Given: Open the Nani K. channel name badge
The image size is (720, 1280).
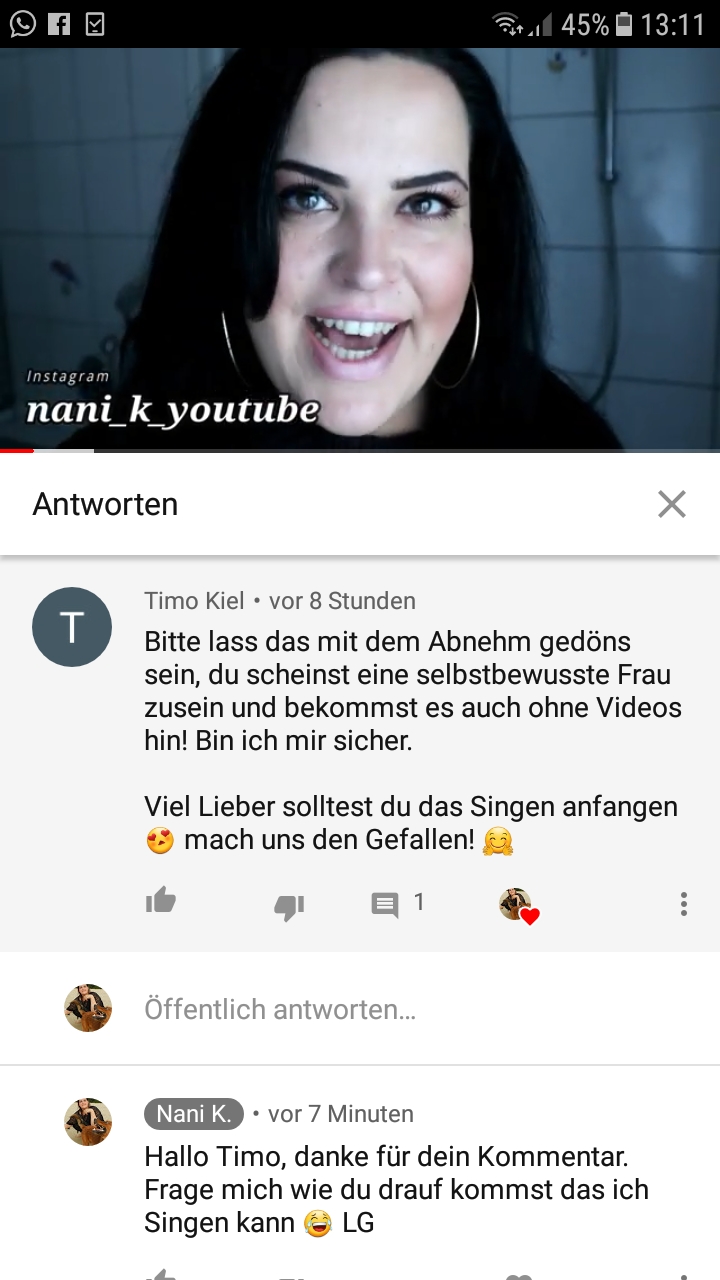Looking at the screenshot, I should [194, 1114].
